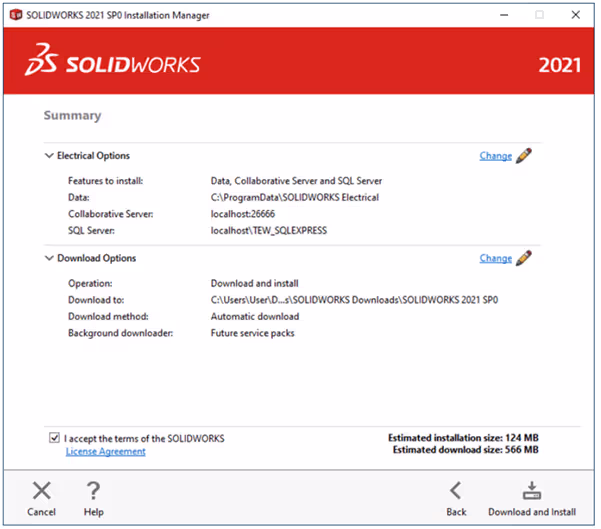Viewport: 601px width, 529px height.
Task: Click the 2021 year text in banner
Action: [559, 65]
